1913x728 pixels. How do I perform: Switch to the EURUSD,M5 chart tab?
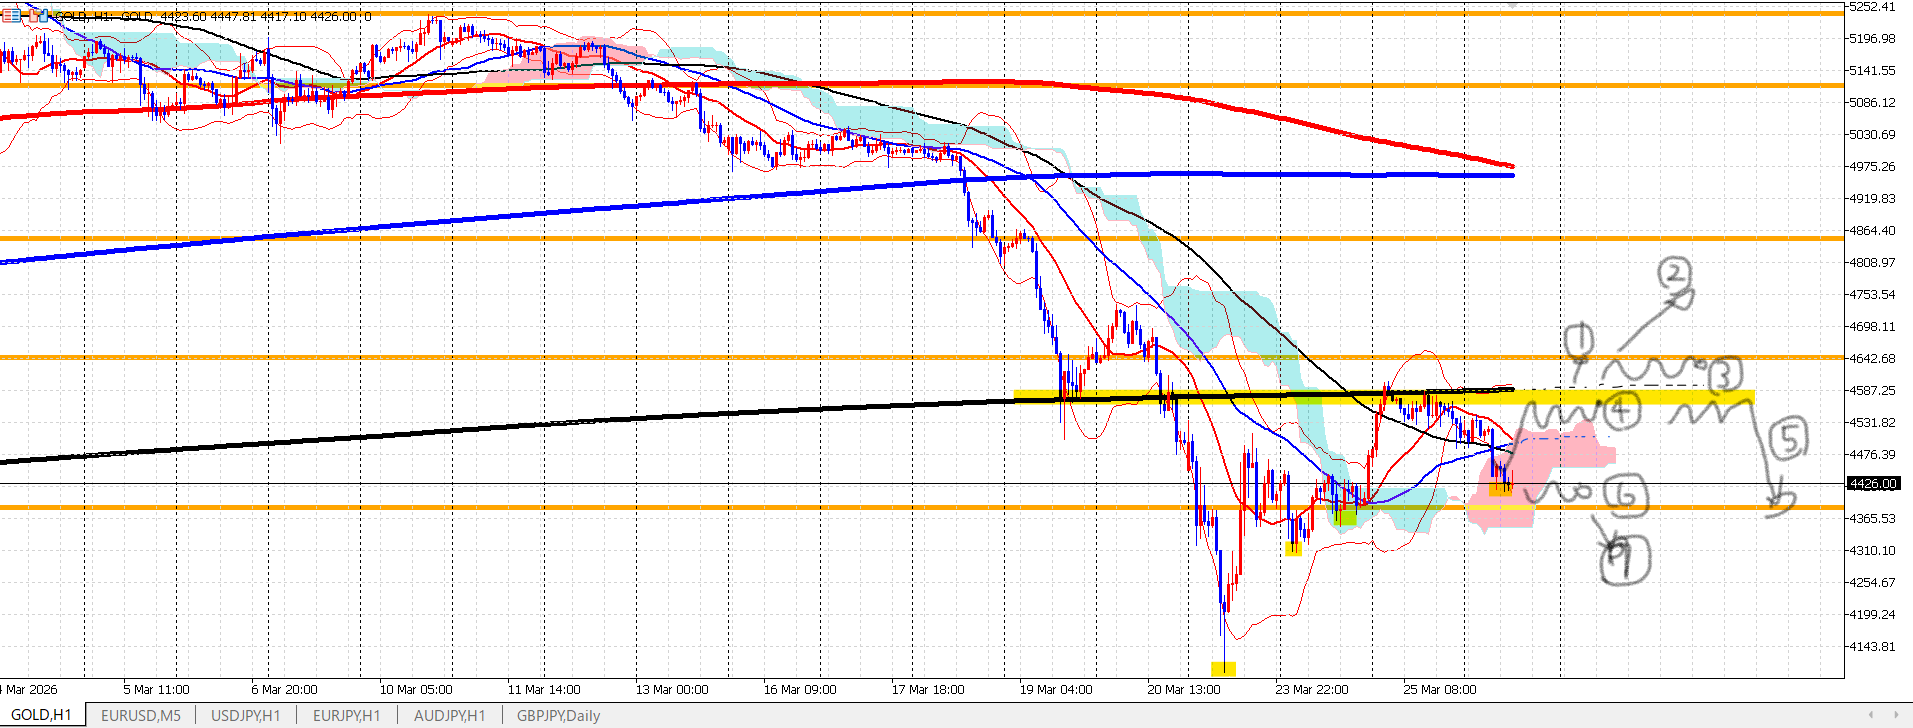(140, 715)
